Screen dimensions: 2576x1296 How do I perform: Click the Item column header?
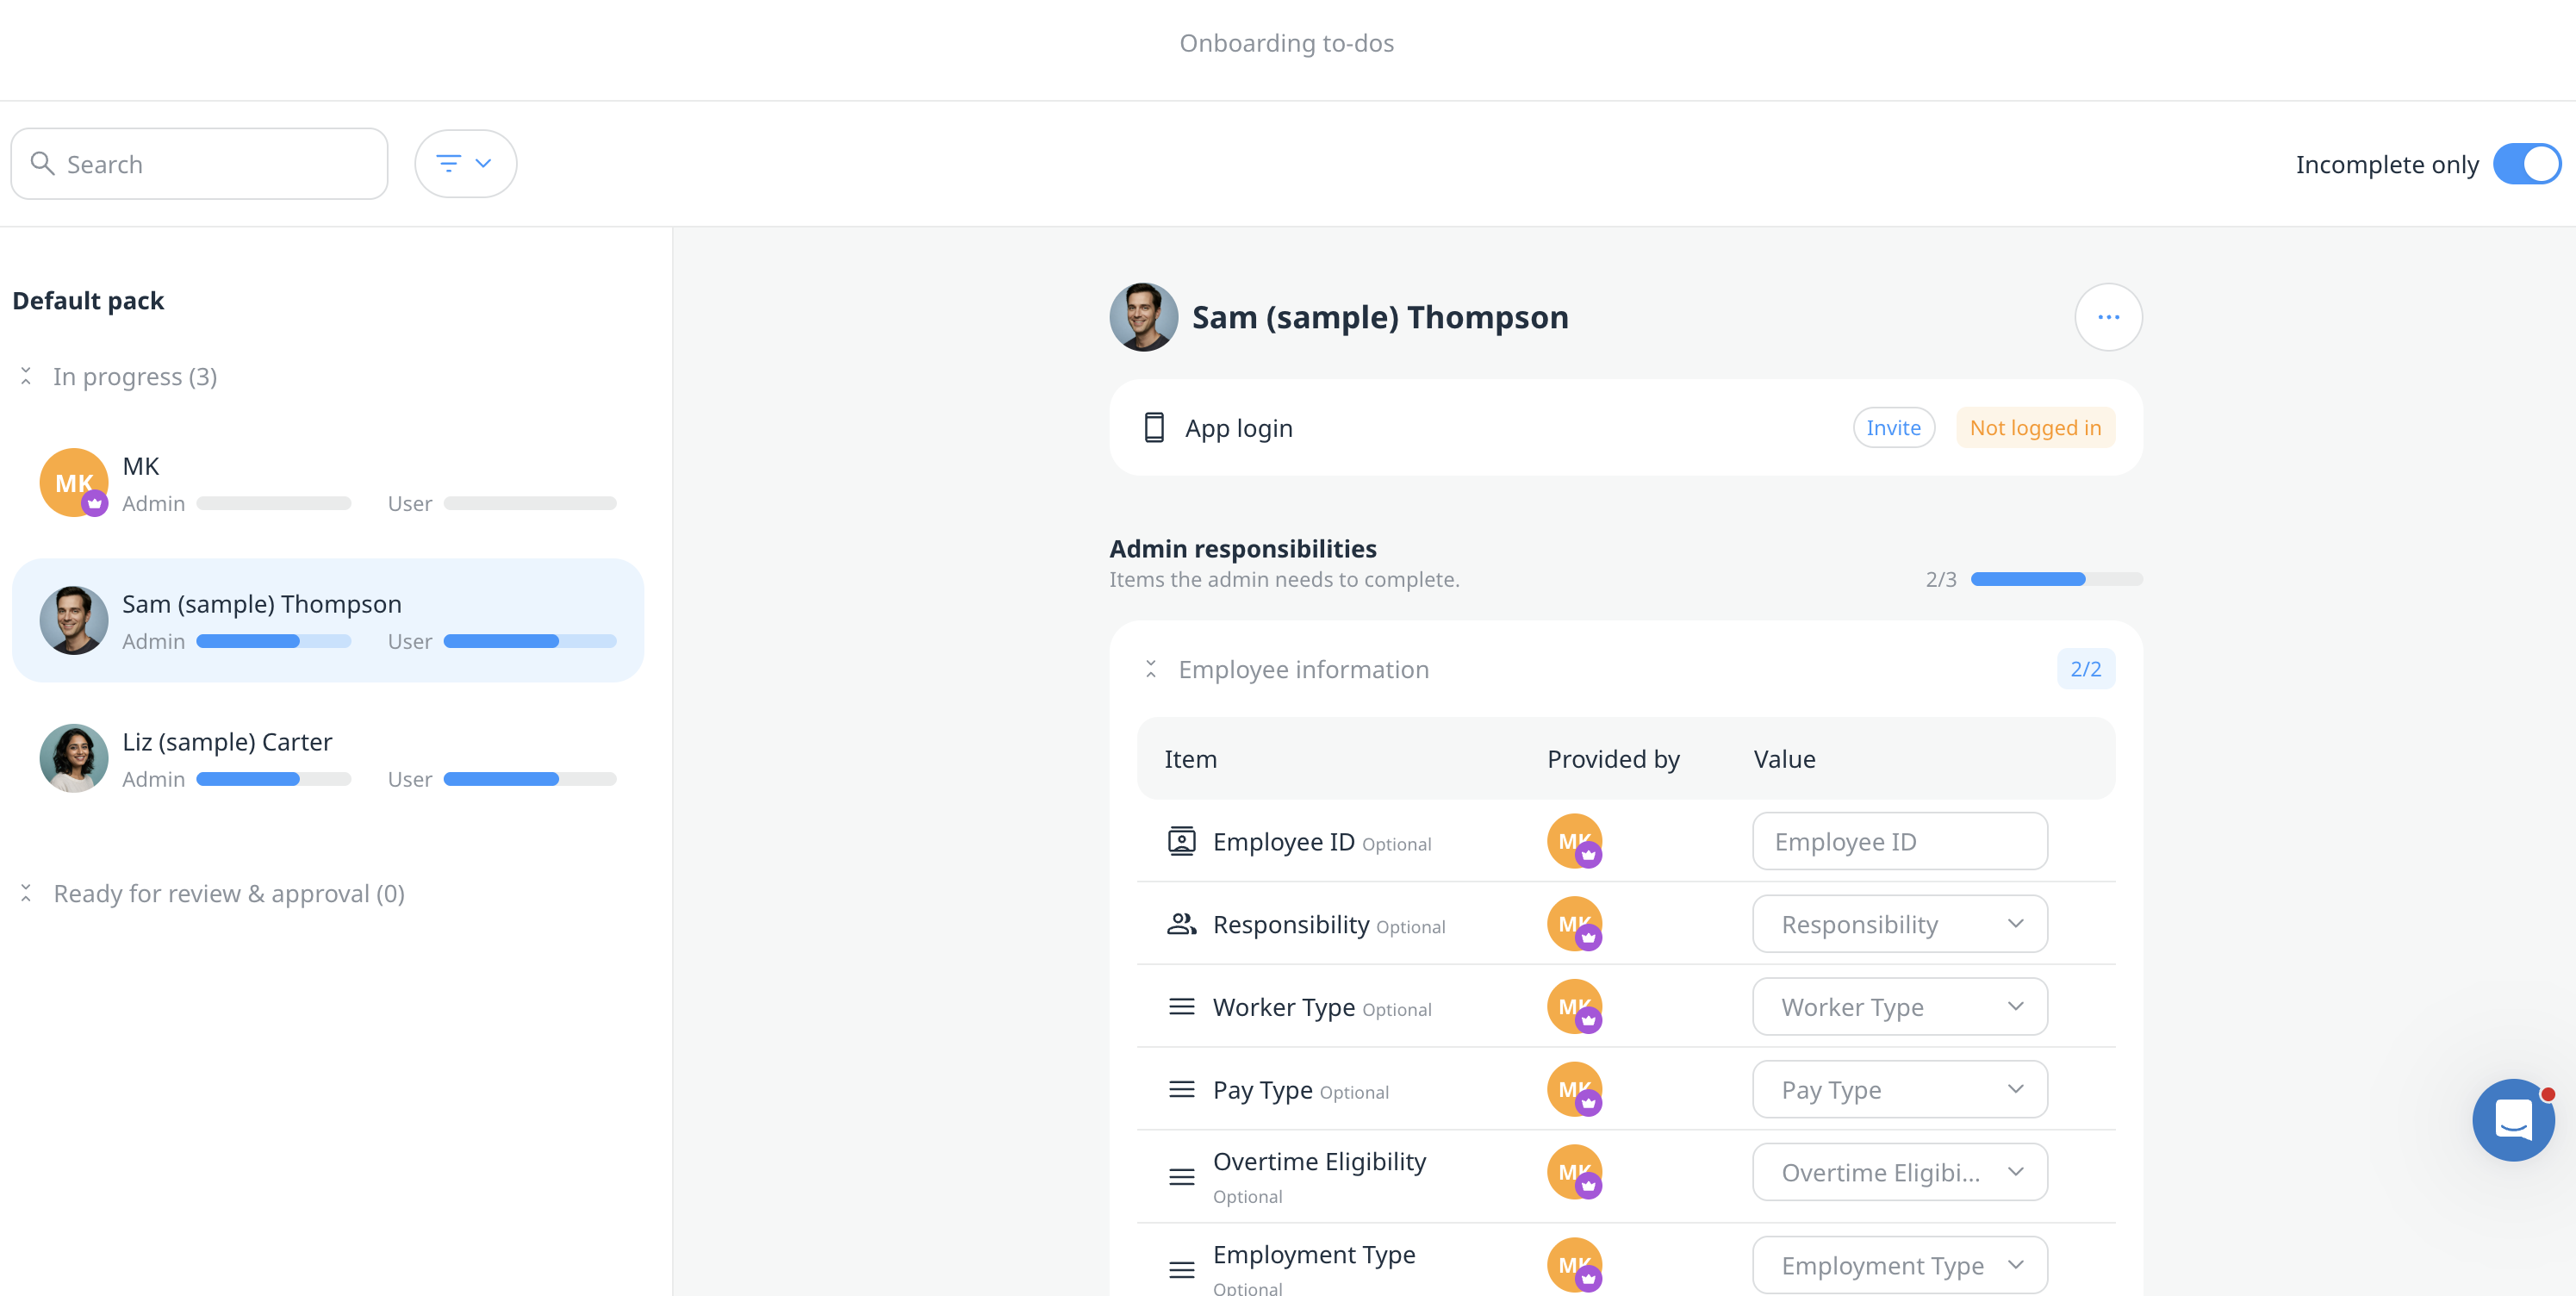click(1190, 759)
